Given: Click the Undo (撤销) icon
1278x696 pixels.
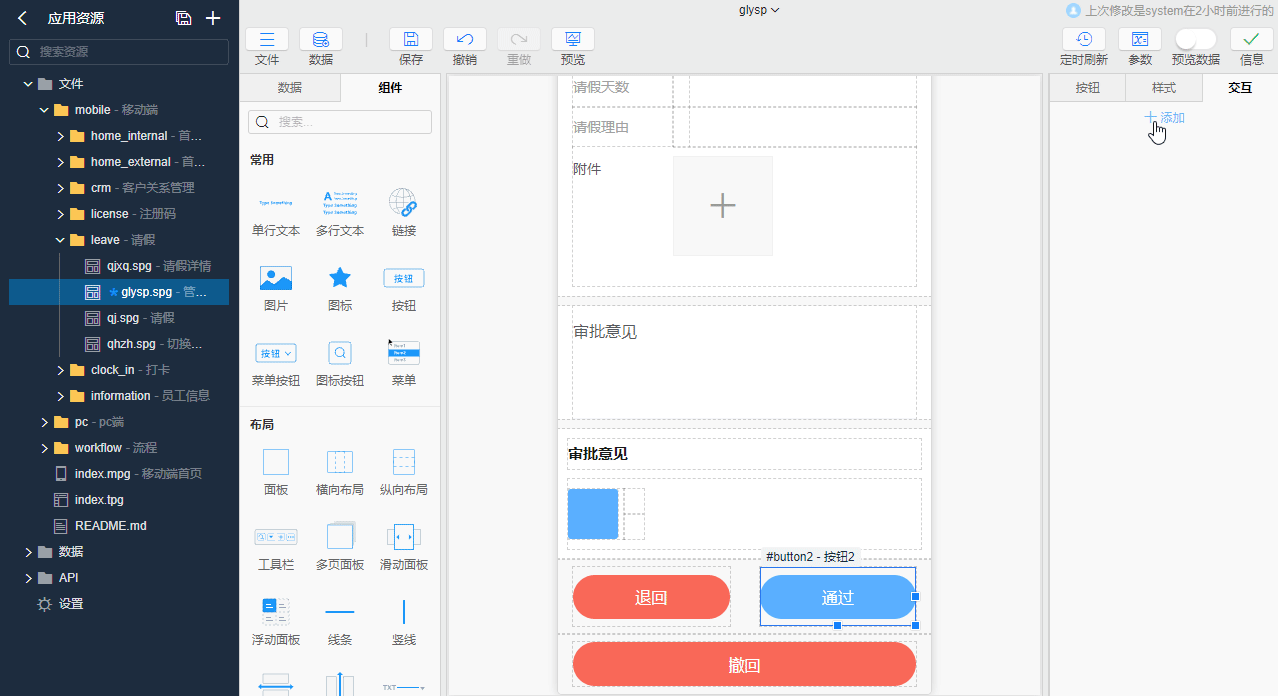Looking at the screenshot, I should (x=464, y=40).
